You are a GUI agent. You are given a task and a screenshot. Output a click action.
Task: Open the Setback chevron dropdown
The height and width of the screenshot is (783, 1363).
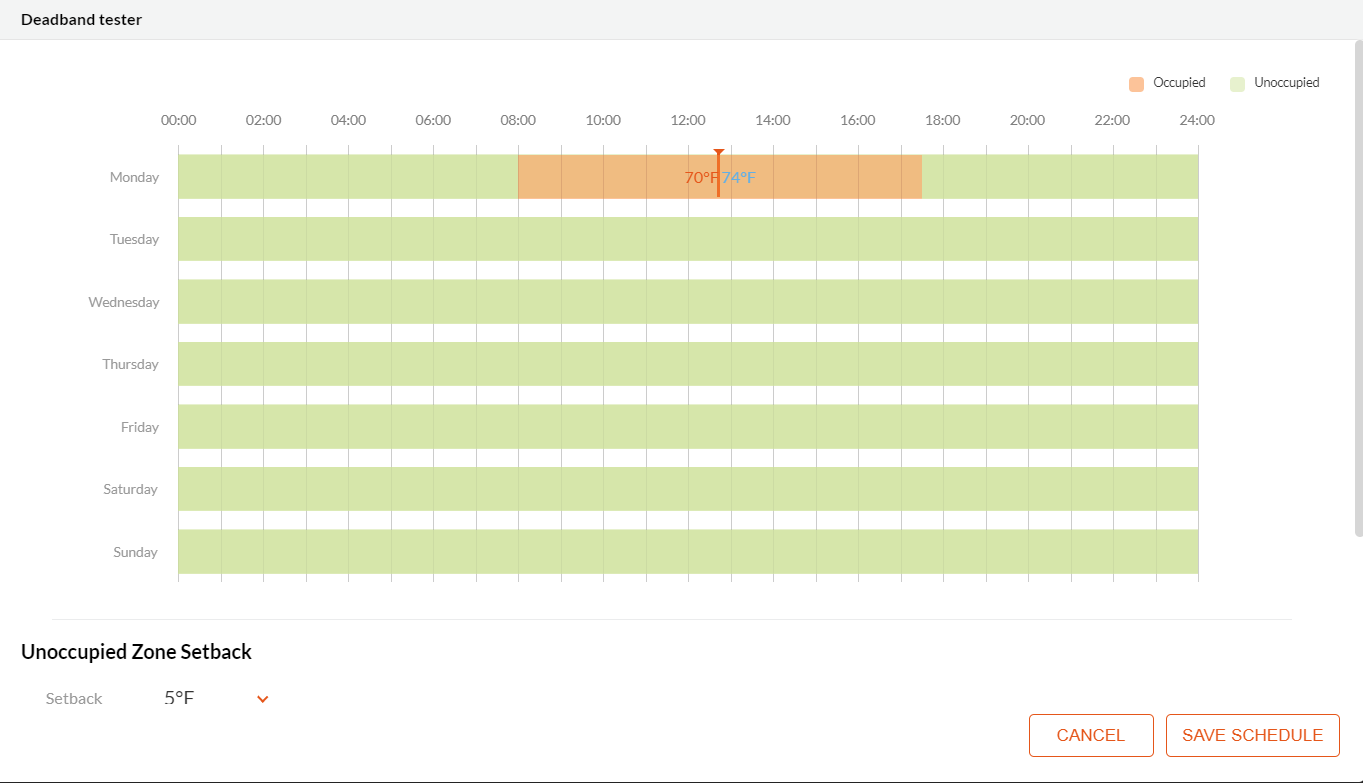(x=263, y=699)
